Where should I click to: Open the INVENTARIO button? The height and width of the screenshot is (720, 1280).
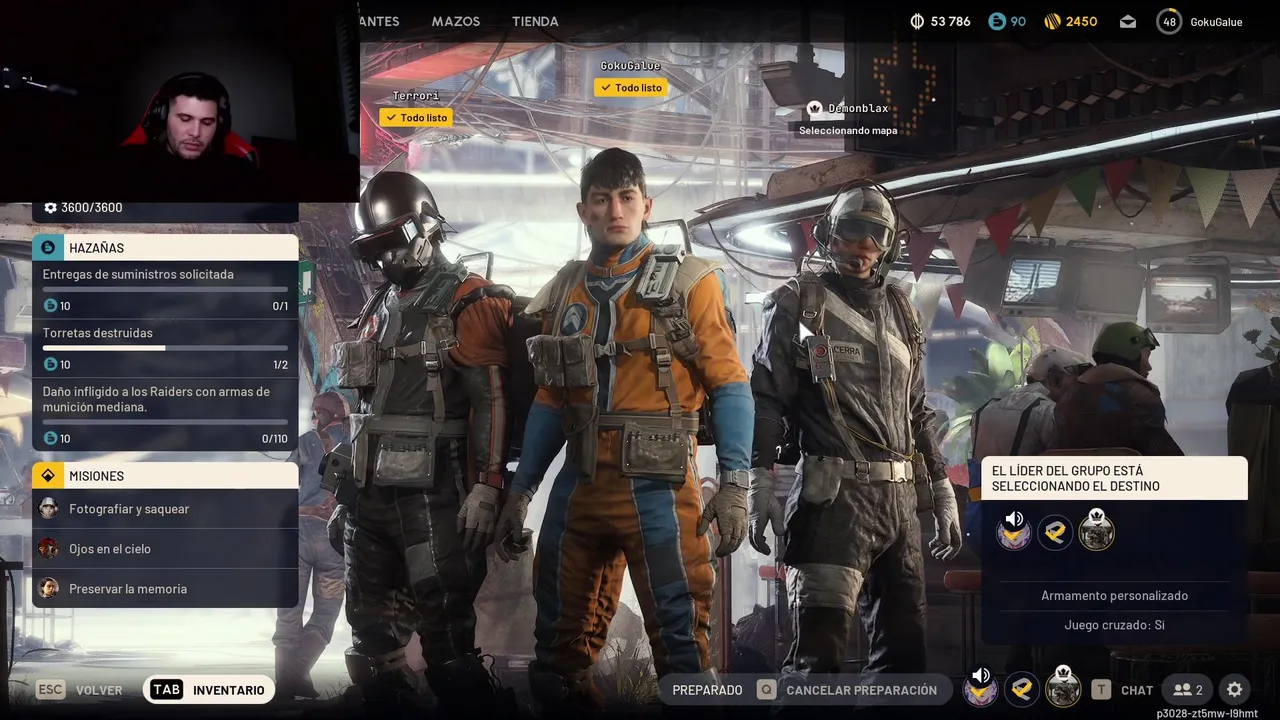(x=209, y=690)
